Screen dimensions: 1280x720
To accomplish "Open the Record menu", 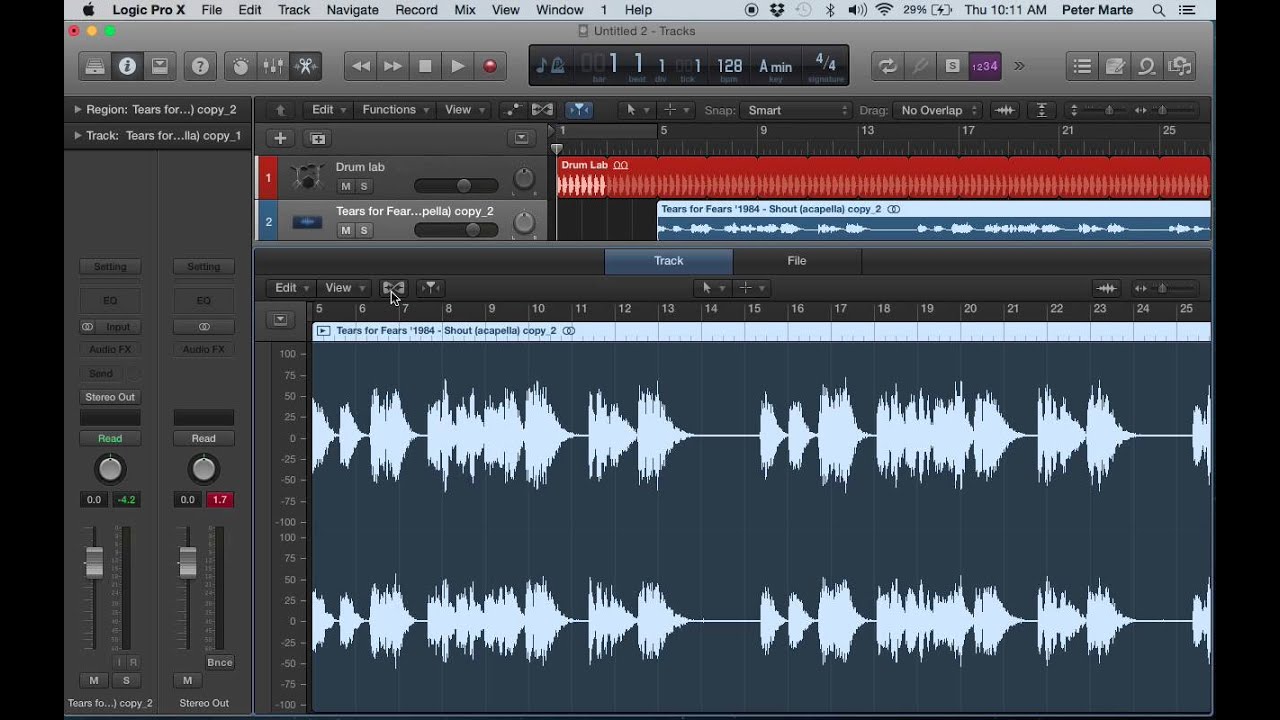I will (x=417, y=10).
